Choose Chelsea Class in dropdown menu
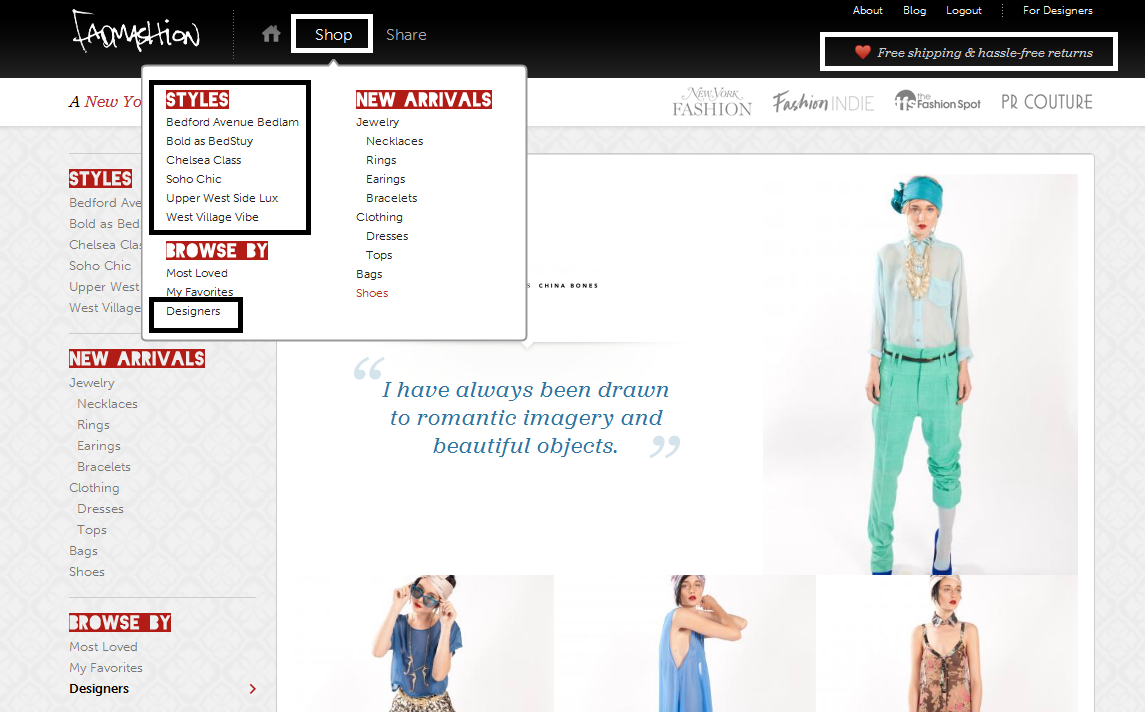1145x712 pixels. (203, 160)
